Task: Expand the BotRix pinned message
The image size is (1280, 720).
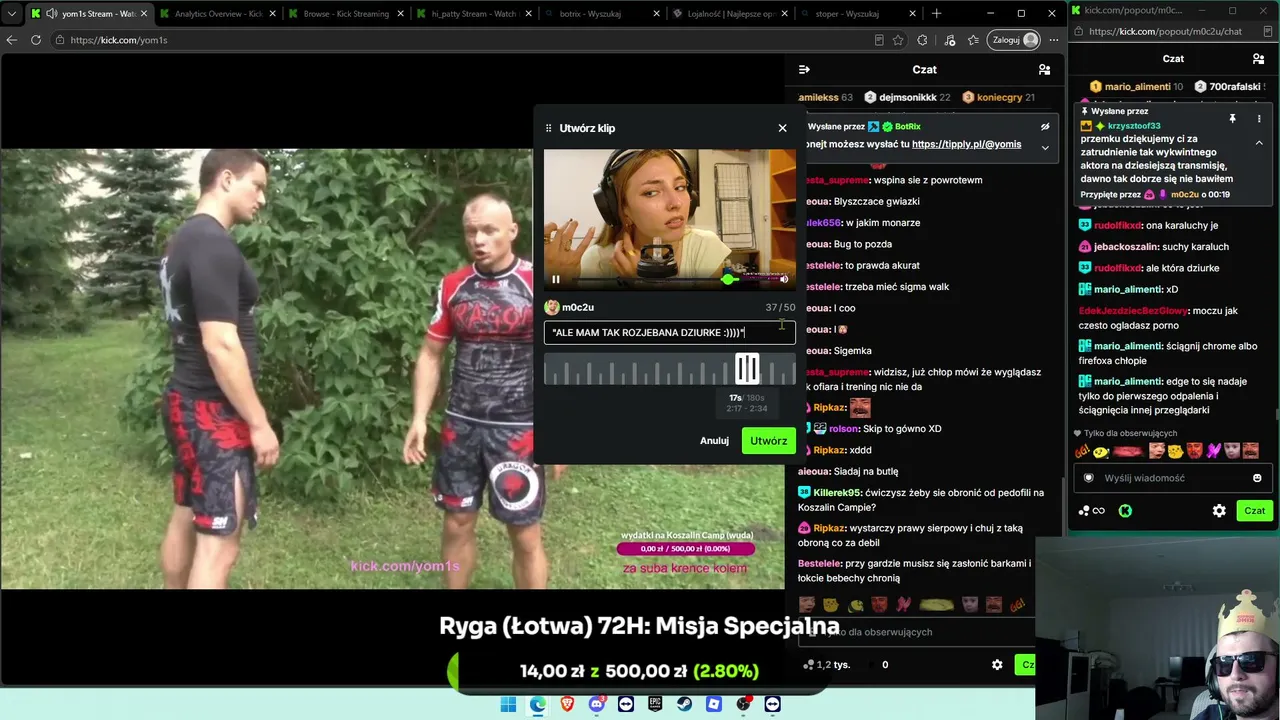Action: [1045, 147]
